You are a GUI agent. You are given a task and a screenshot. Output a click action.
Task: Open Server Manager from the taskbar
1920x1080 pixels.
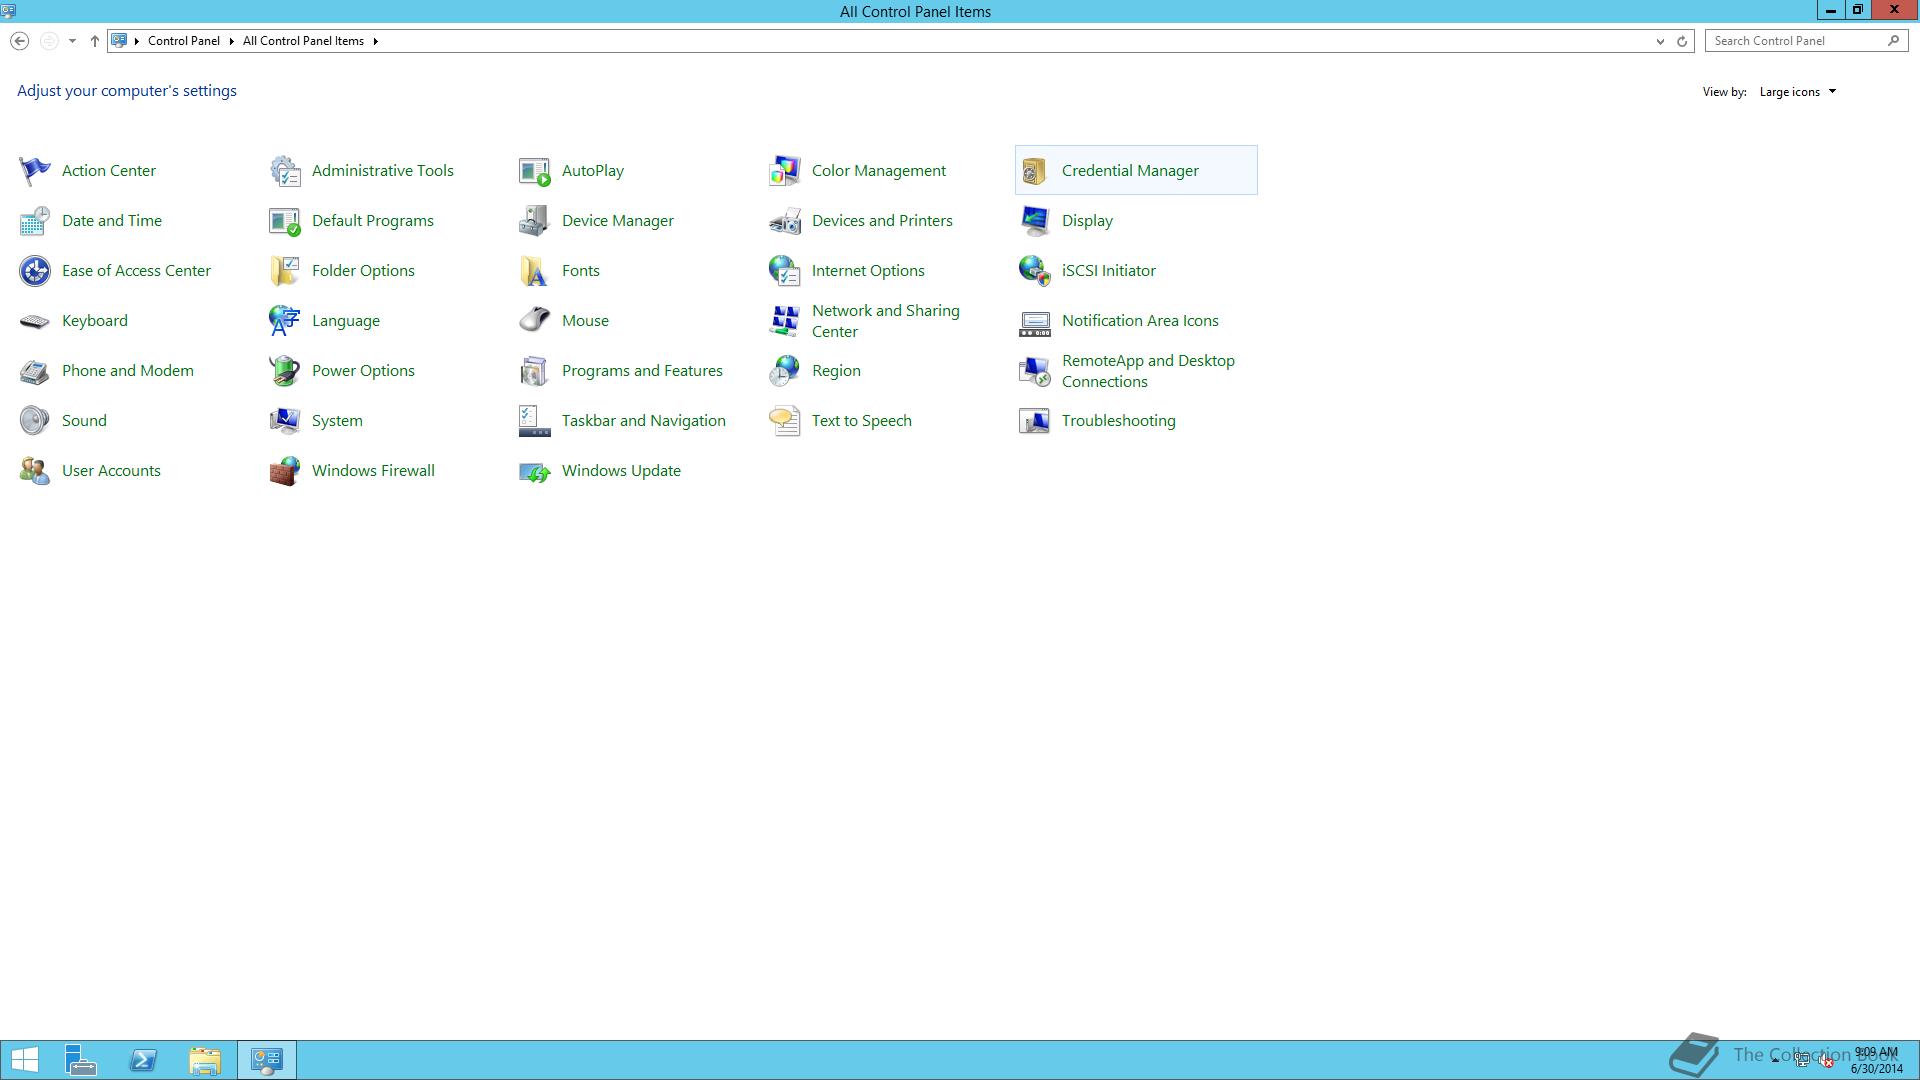tap(81, 1060)
